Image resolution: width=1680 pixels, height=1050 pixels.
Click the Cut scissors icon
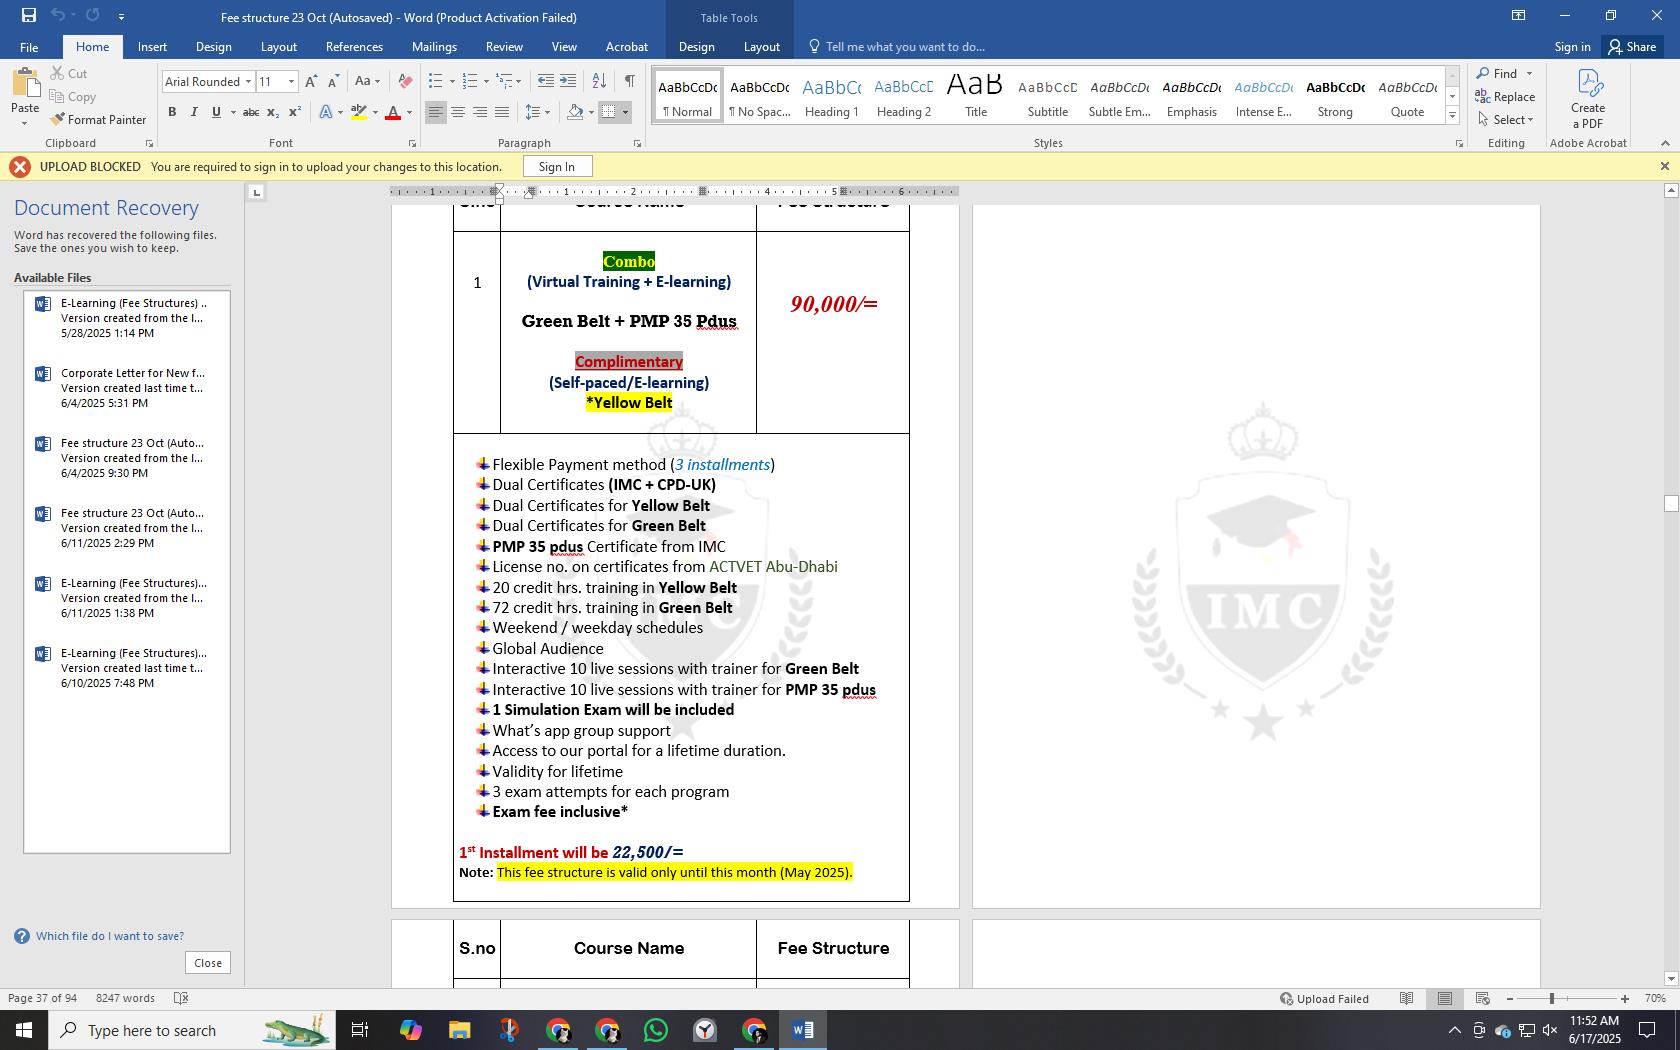[x=57, y=73]
